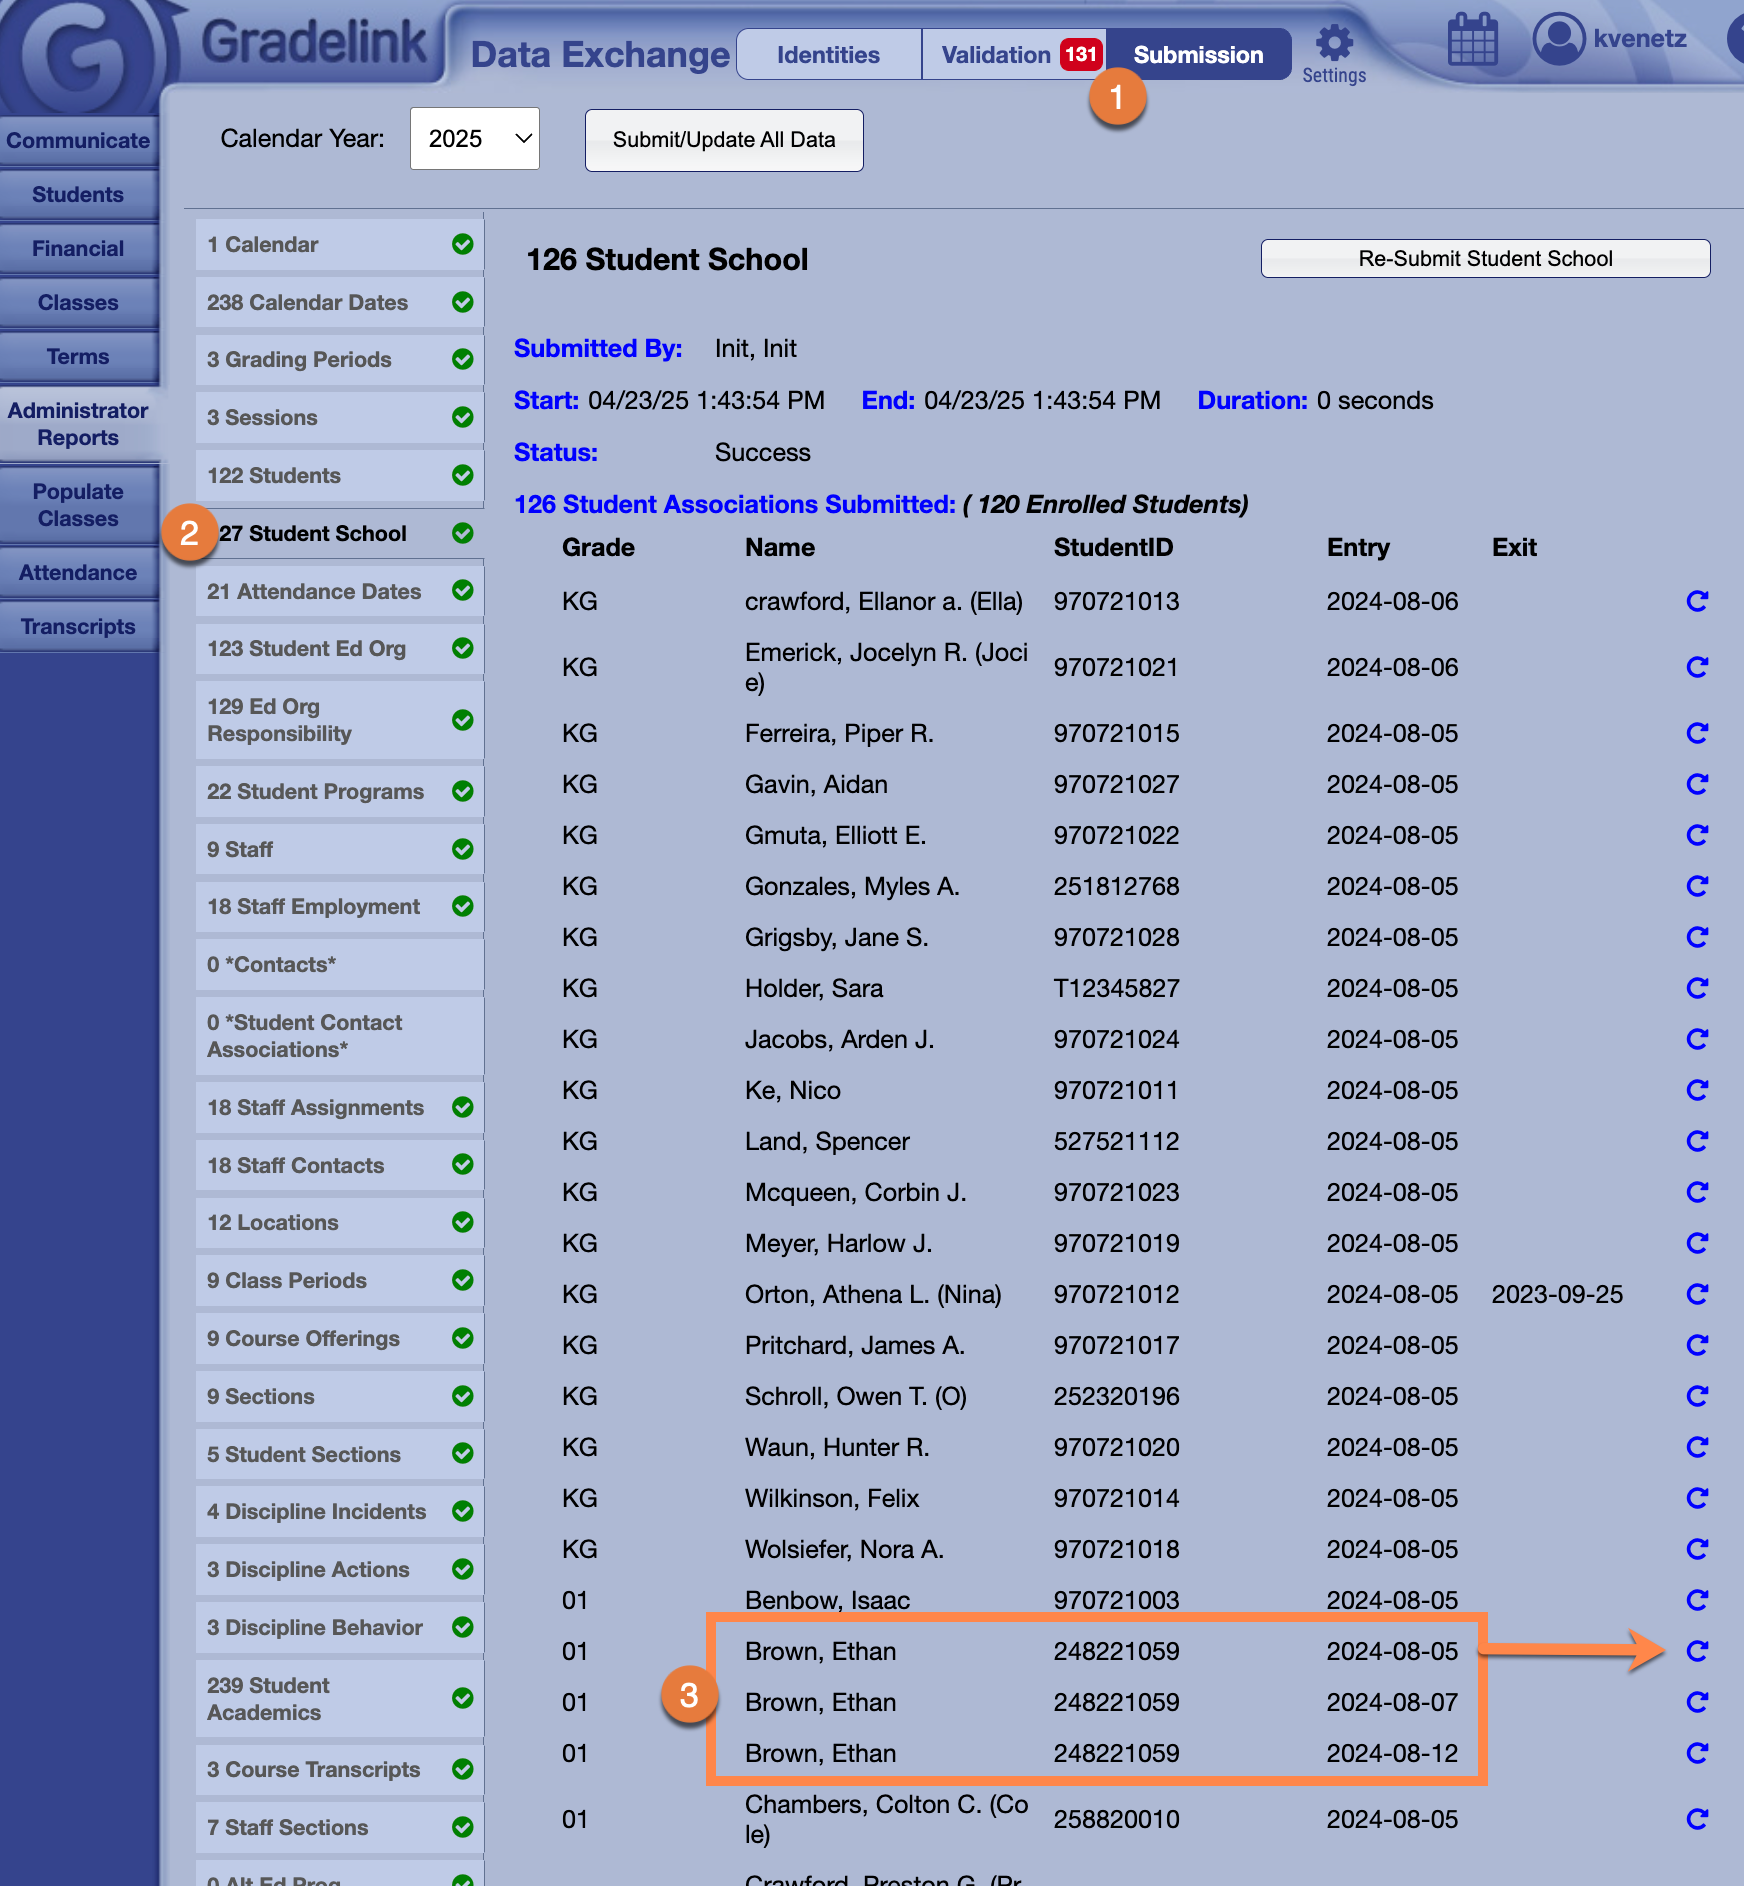Select 122 Students item
Screen dimensions: 1744x1886
[x=340, y=476]
